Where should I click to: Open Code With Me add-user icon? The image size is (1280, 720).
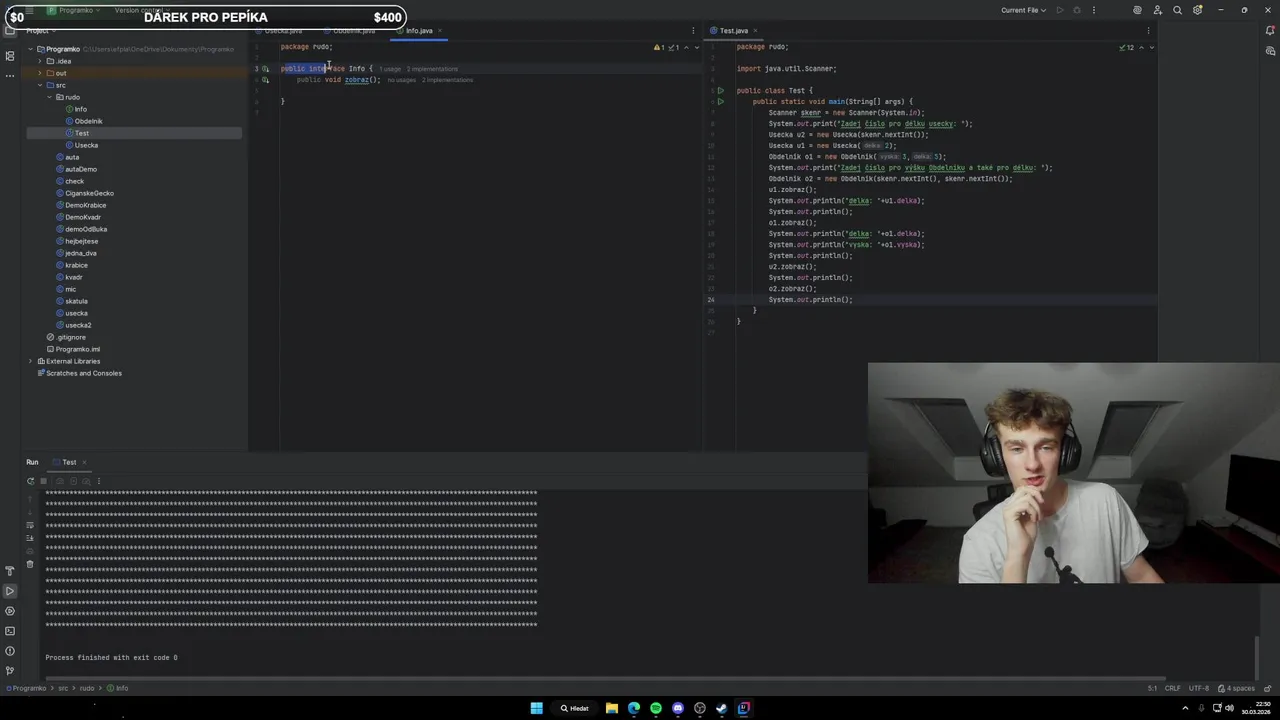coord(1157,10)
